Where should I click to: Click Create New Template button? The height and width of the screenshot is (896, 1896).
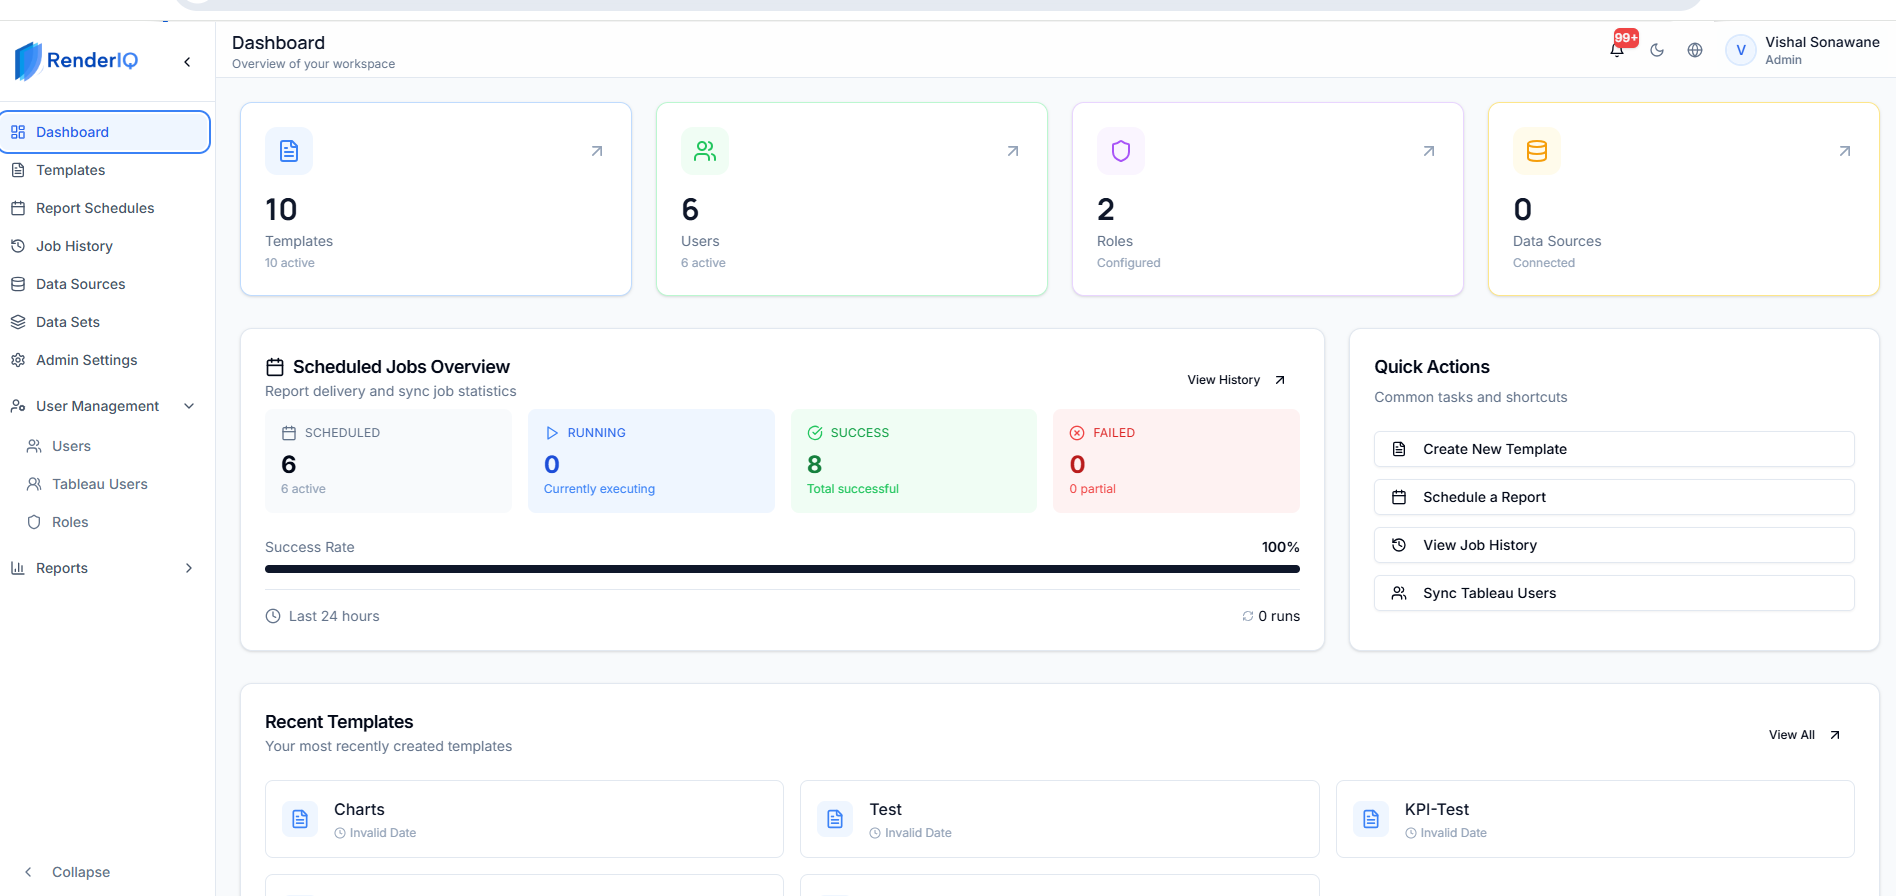1614,449
